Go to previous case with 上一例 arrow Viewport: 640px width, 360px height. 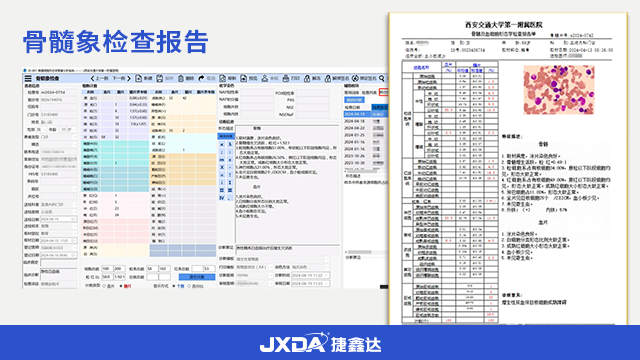(93, 78)
